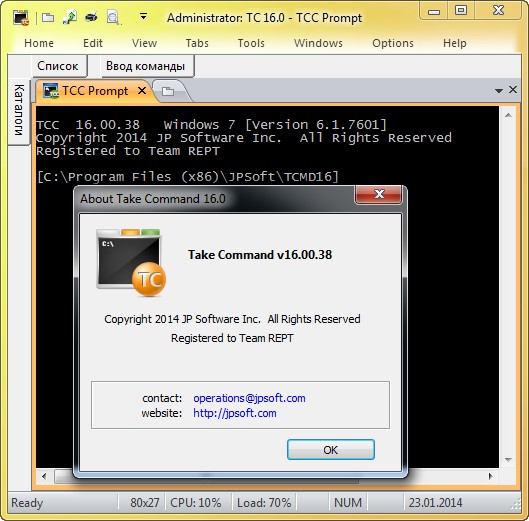Viewport: 529px width, 521px height.
Task: Click the date 23.01.2014 in status bar
Action: (x=435, y=503)
